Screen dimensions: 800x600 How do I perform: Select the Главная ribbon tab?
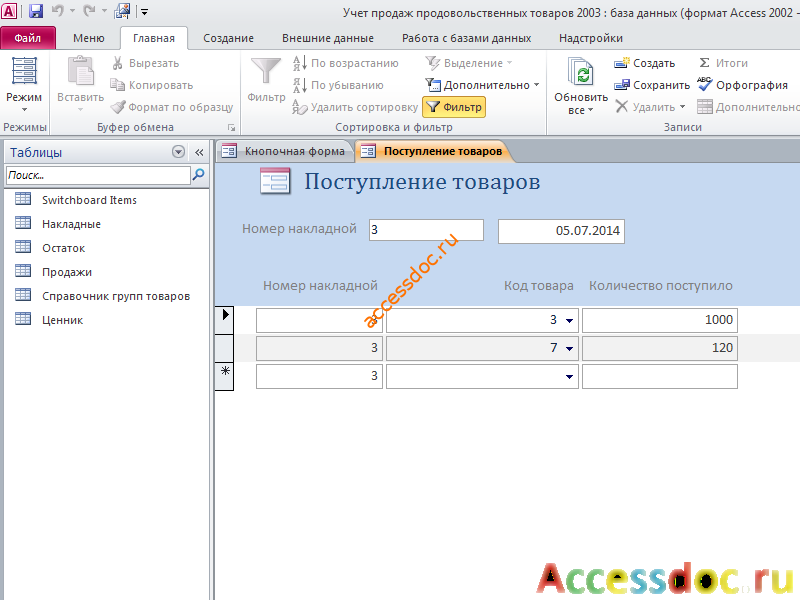[154, 38]
